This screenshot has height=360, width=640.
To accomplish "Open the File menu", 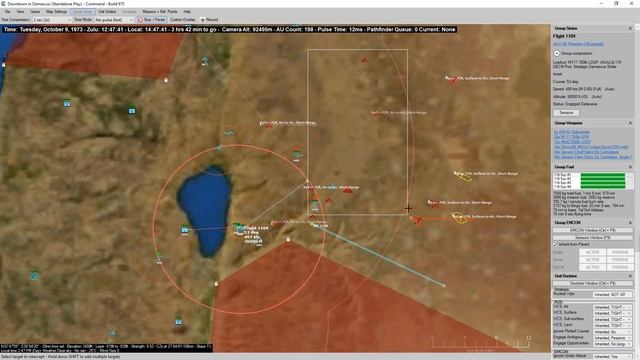I will [x=7, y=11].
